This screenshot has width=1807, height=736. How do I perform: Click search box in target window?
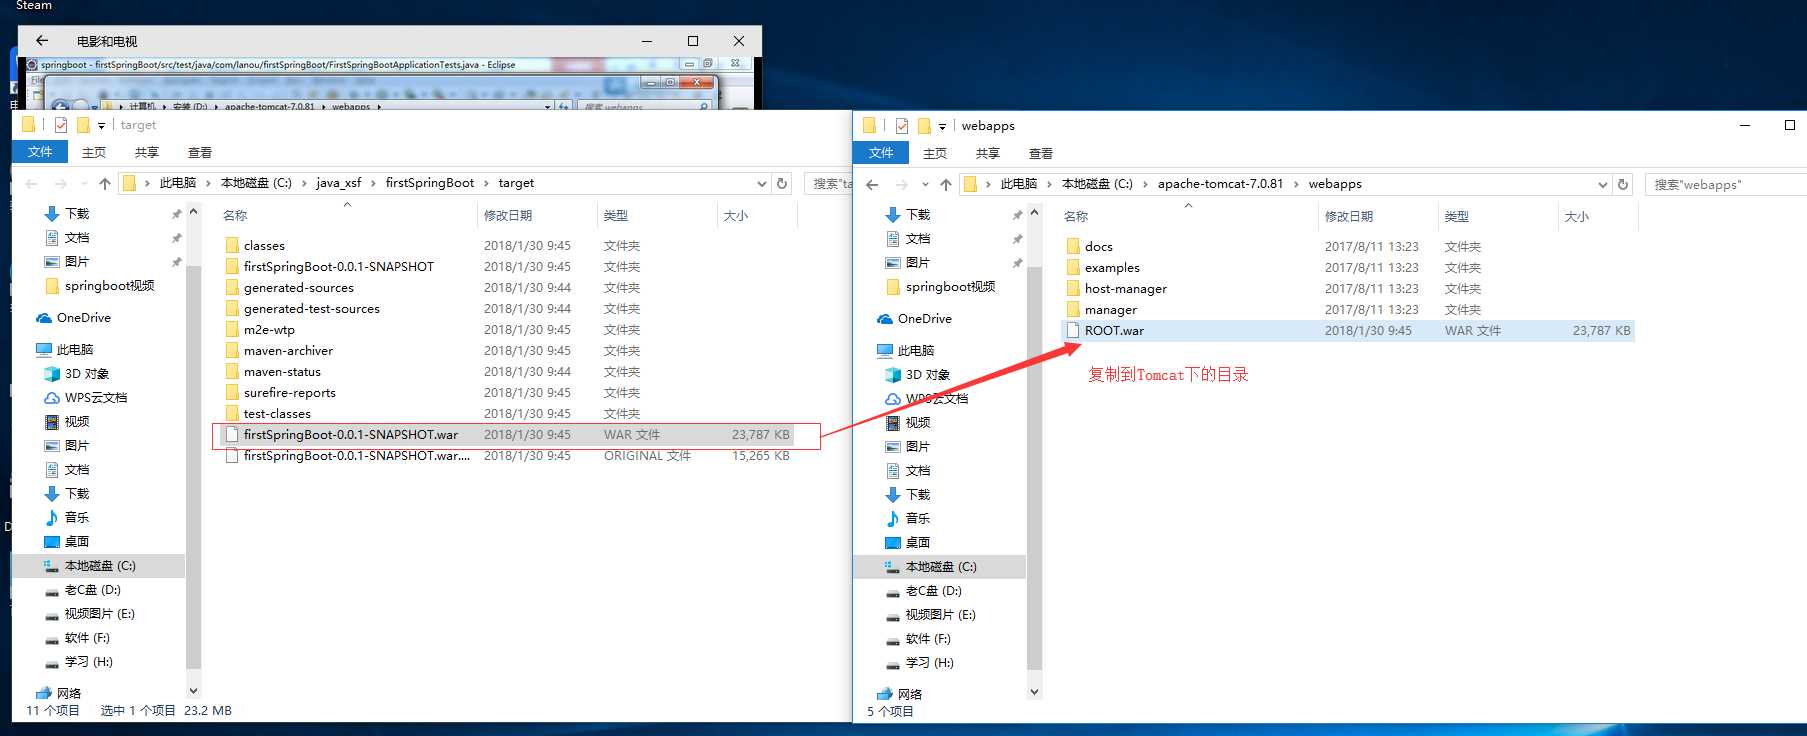click(x=828, y=184)
